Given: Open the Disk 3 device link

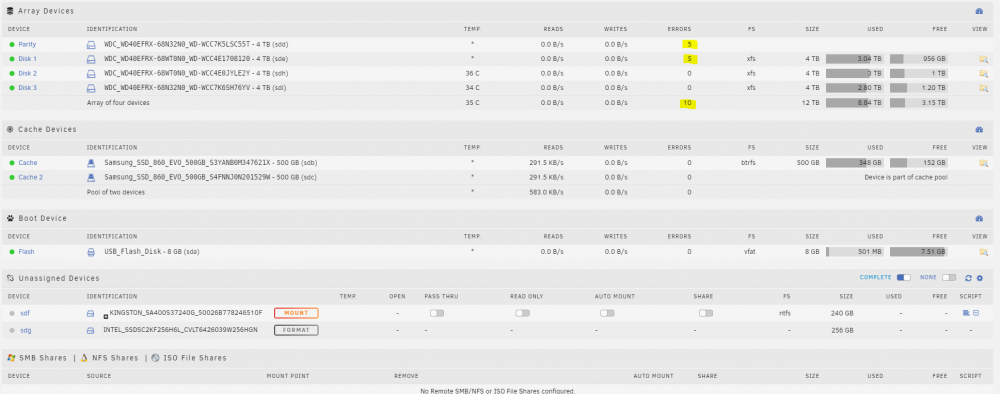Looking at the screenshot, I should (x=27, y=87).
